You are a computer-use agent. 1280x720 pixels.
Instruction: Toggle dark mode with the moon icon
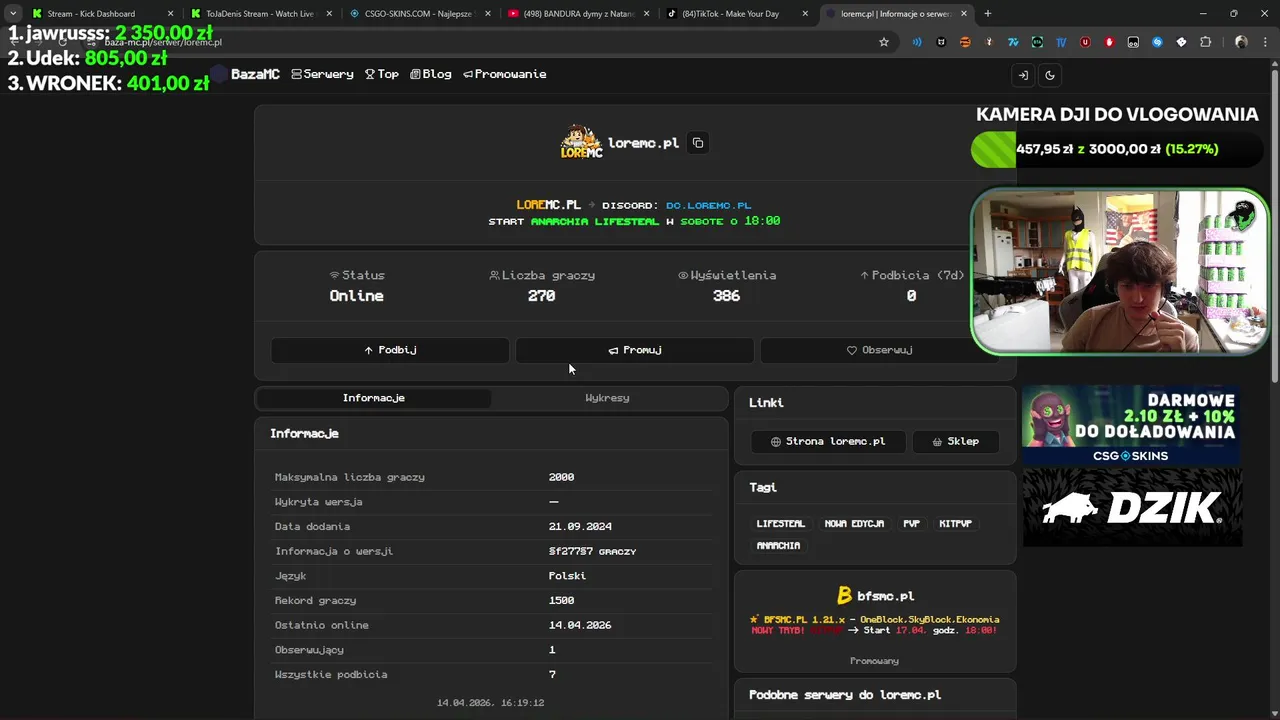tap(1050, 75)
